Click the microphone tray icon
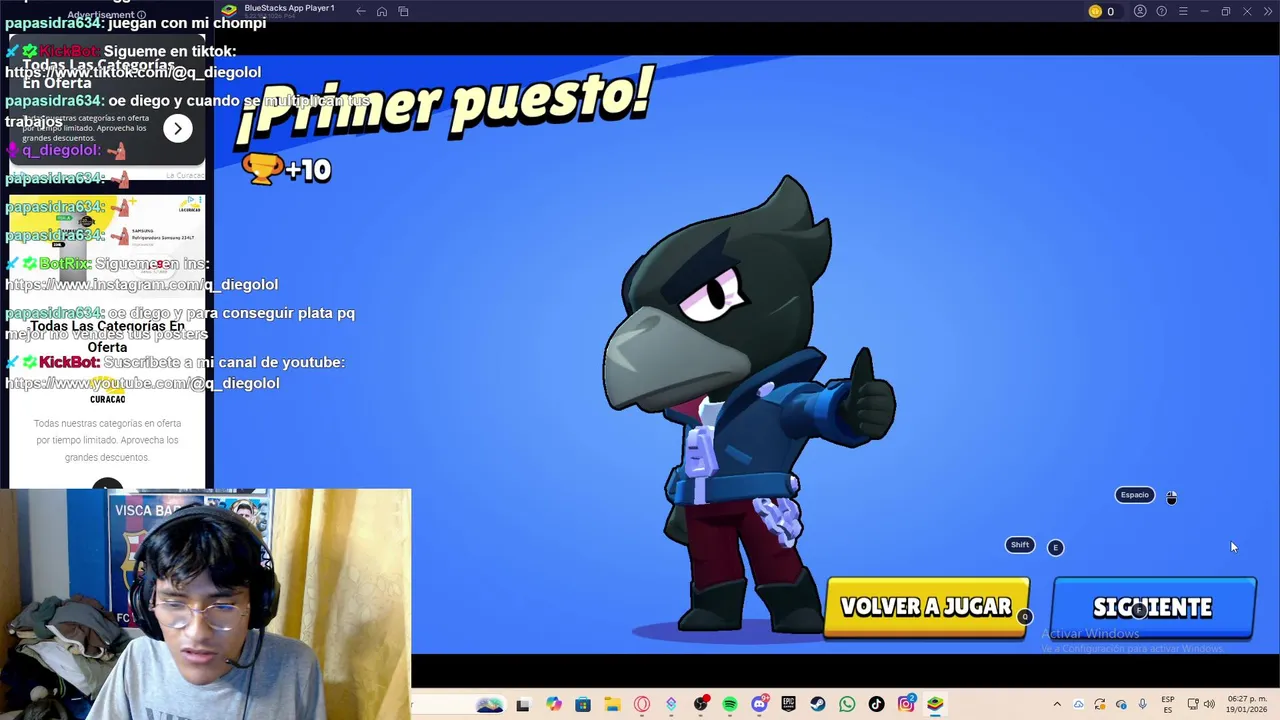 [1142, 705]
